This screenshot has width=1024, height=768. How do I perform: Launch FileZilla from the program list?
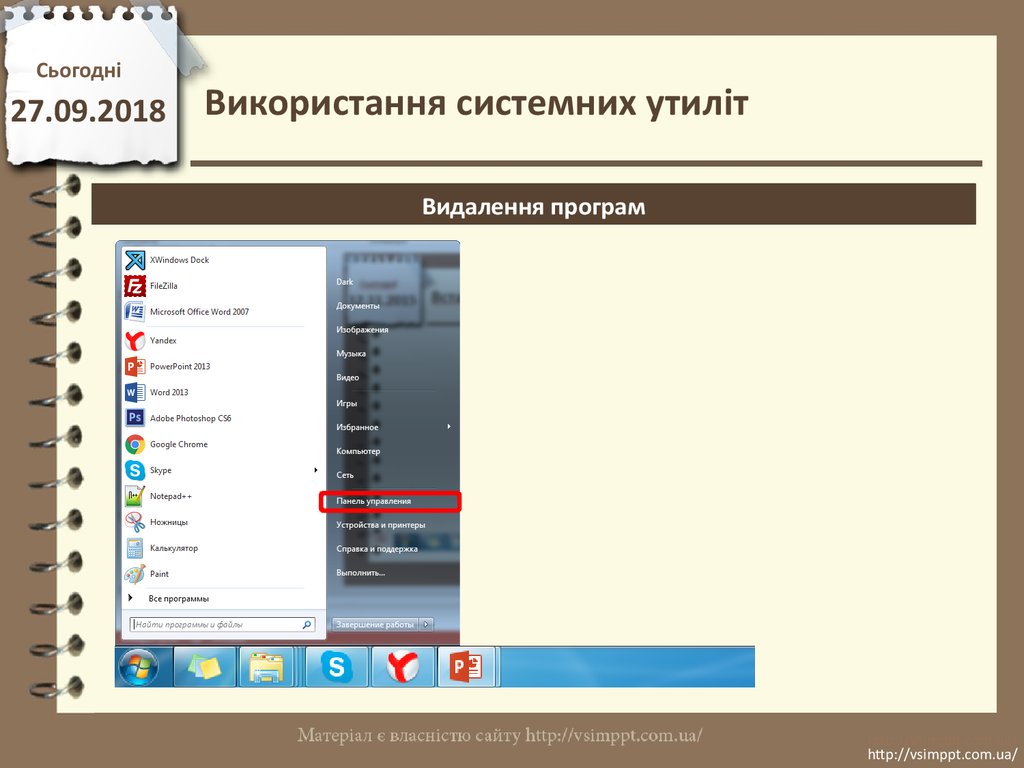(x=163, y=286)
